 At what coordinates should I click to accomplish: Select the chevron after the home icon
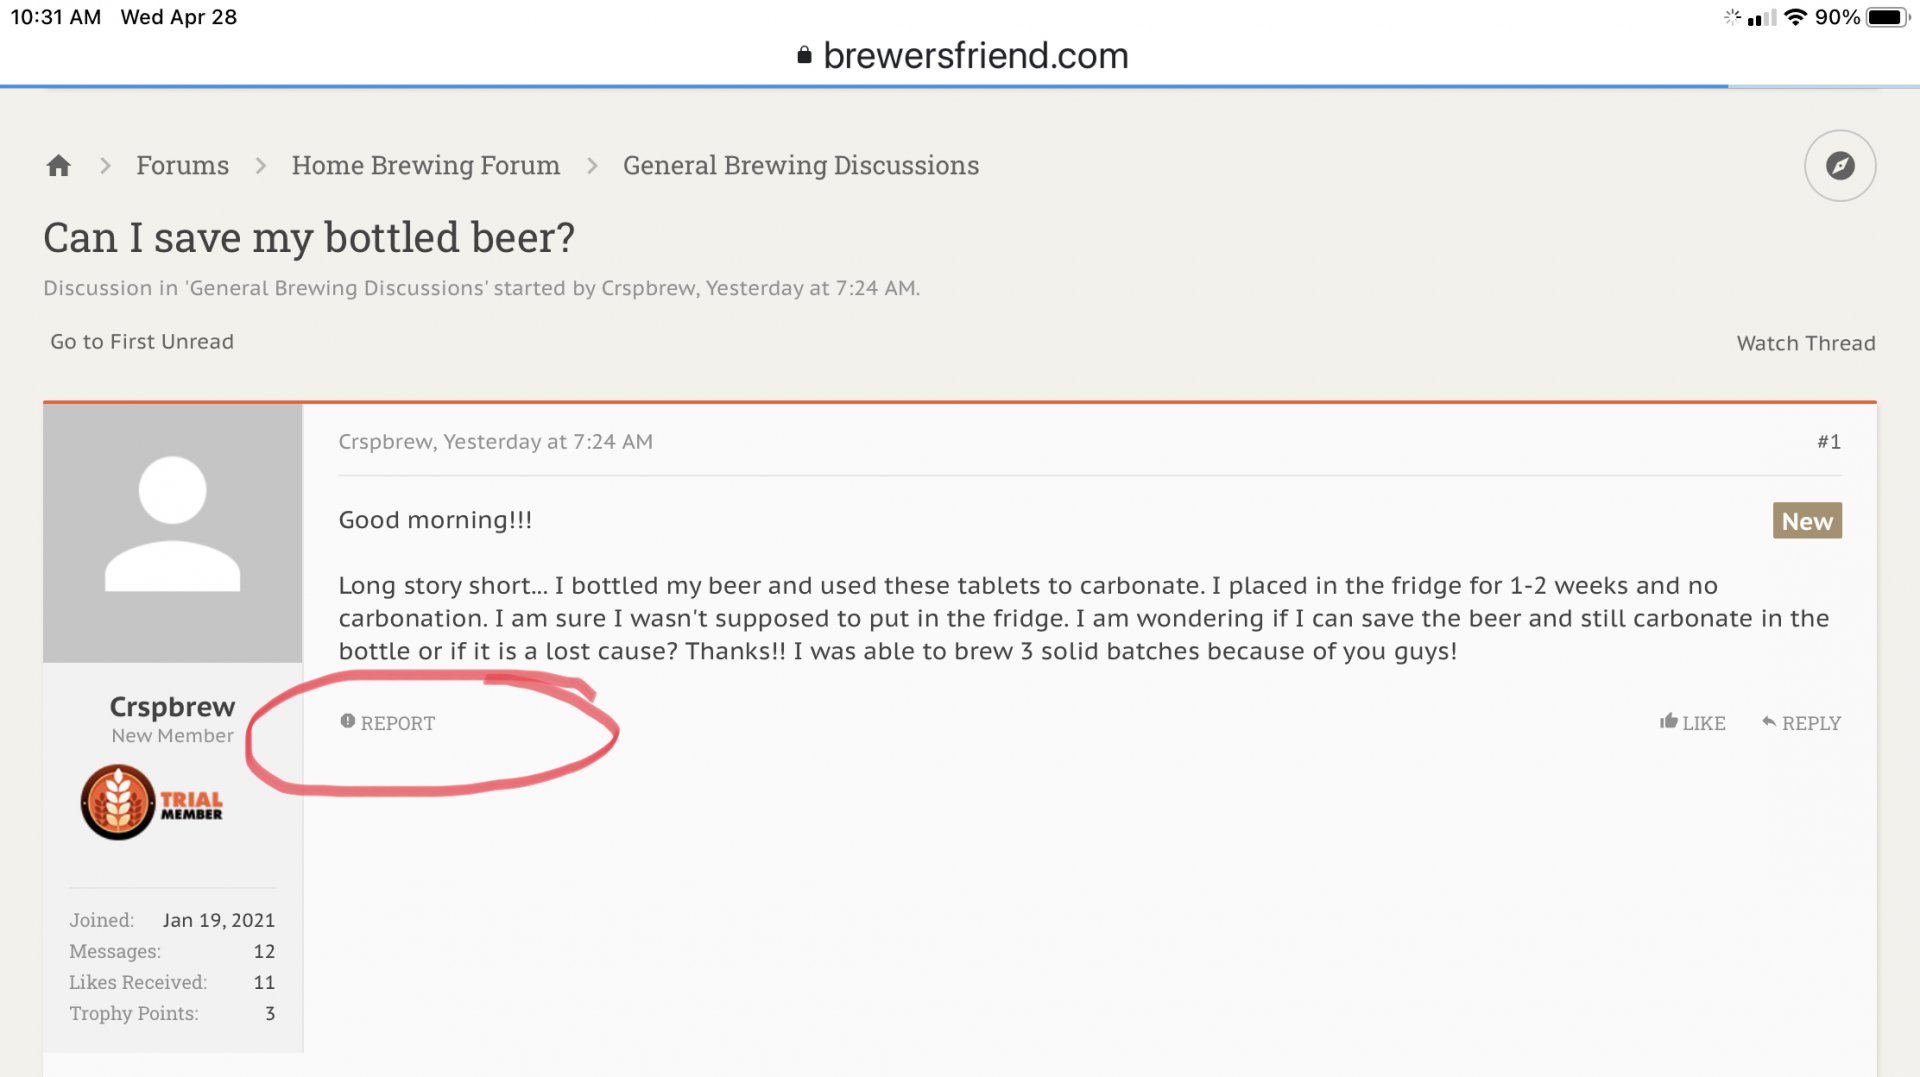105,165
